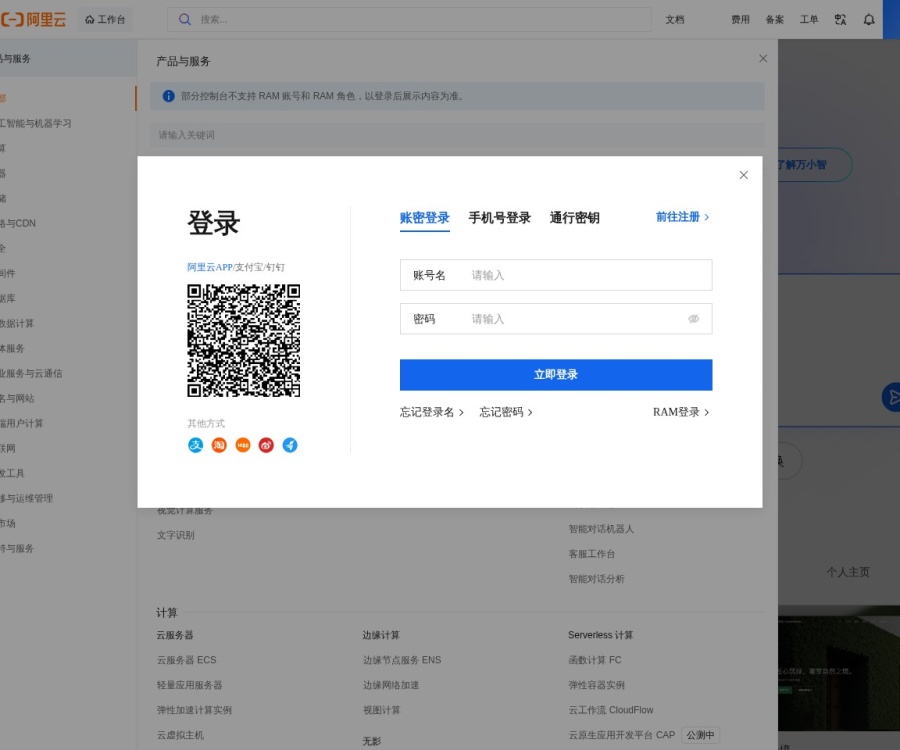Image resolution: width=900 pixels, height=750 pixels.
Task: Open 云原生应用开发平台 CAP product
Action: (622, 735)
